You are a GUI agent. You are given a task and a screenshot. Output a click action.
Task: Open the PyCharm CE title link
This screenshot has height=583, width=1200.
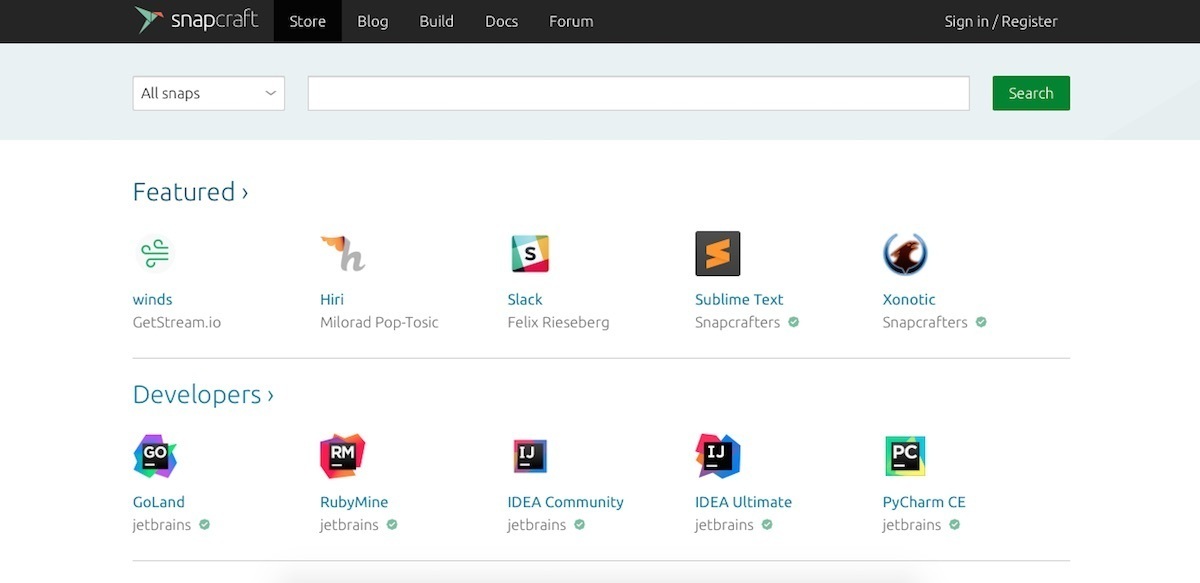tap(924, 502)
